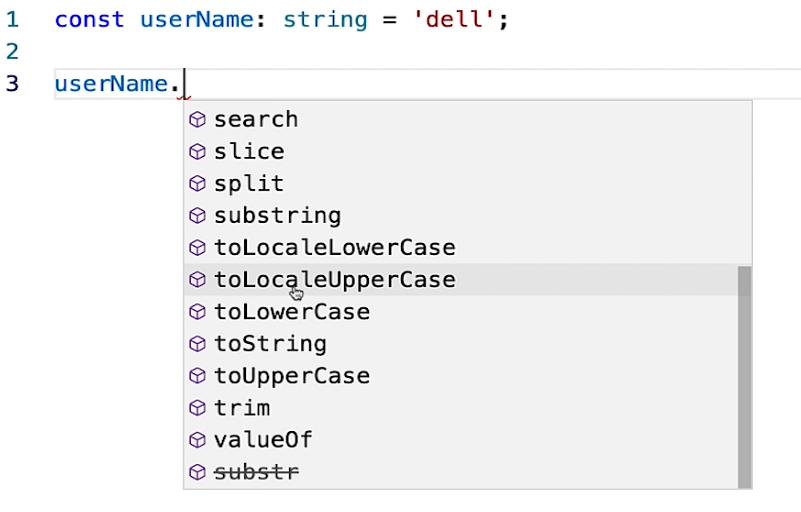Click the userName identifier on line 3
The image size is (801, 512).
click(110, 84)
